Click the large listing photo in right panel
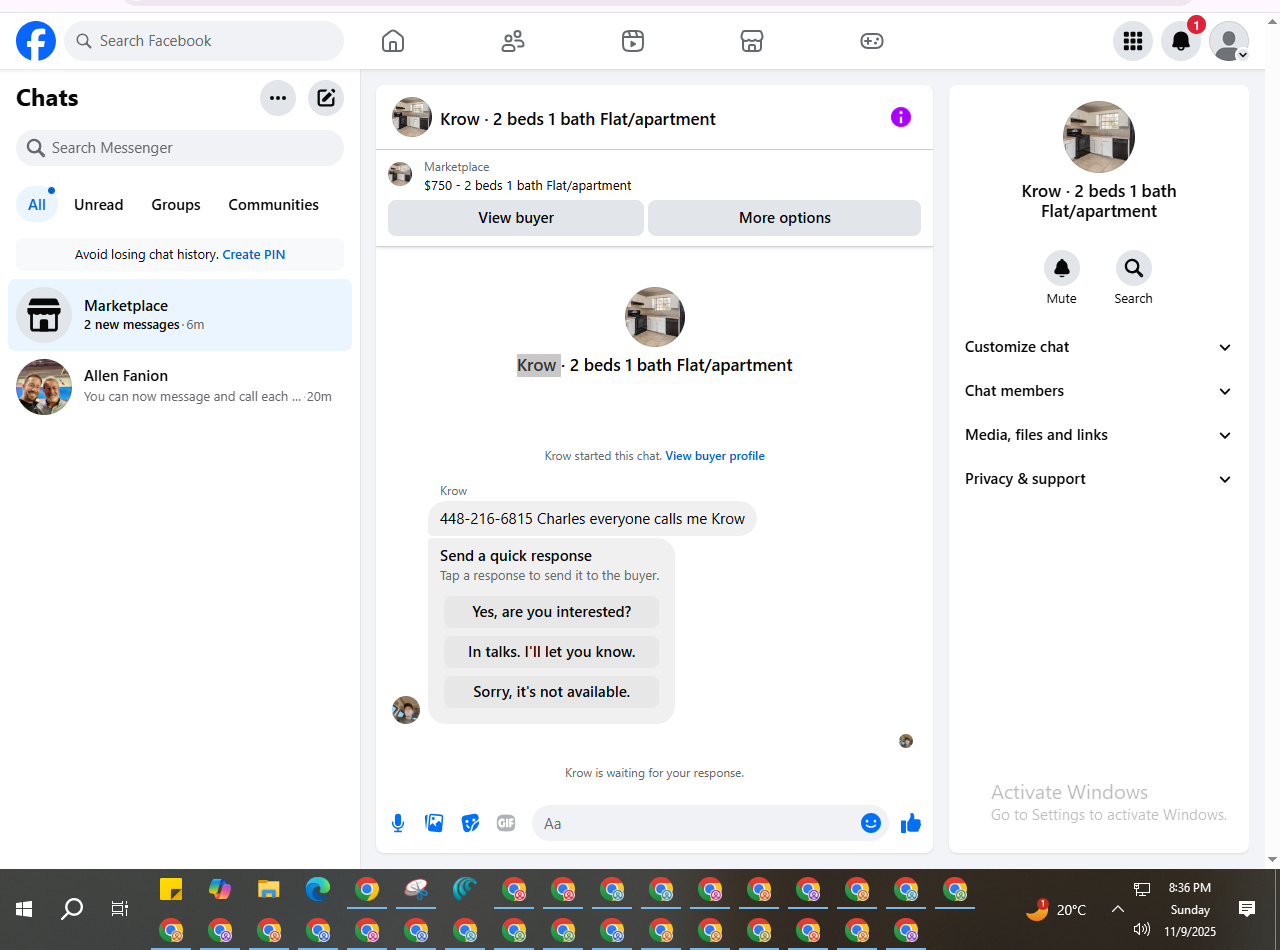1280x950 pixels. point(1099,137)
